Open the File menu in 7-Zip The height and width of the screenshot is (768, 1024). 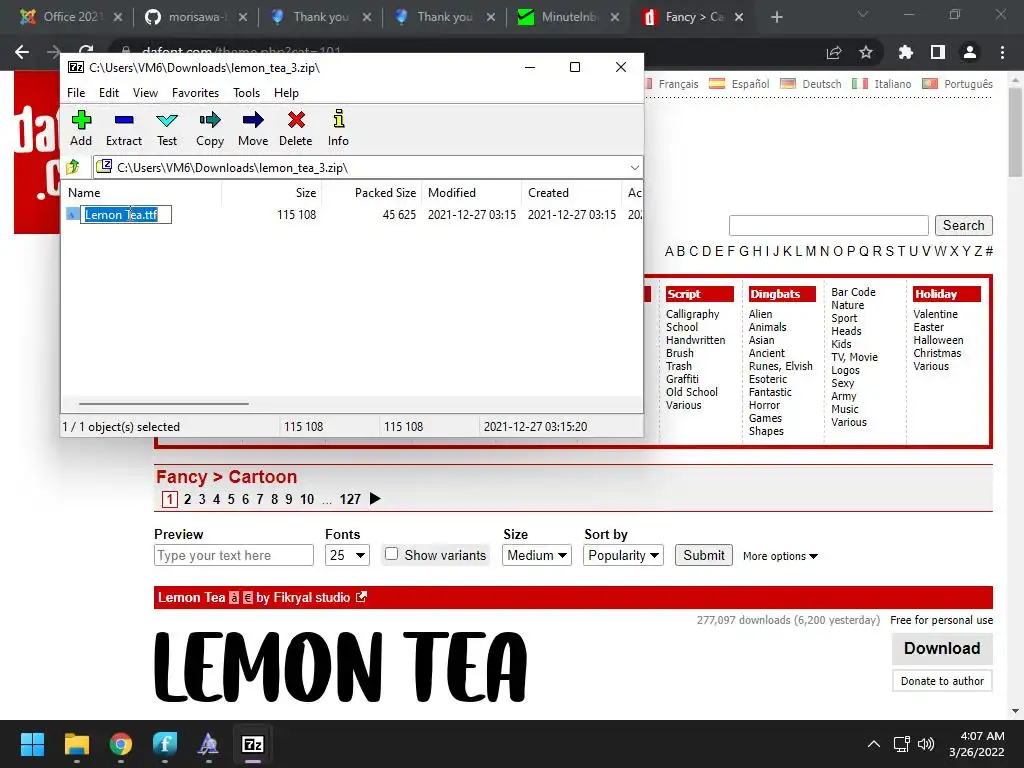[x=76, y=93]
